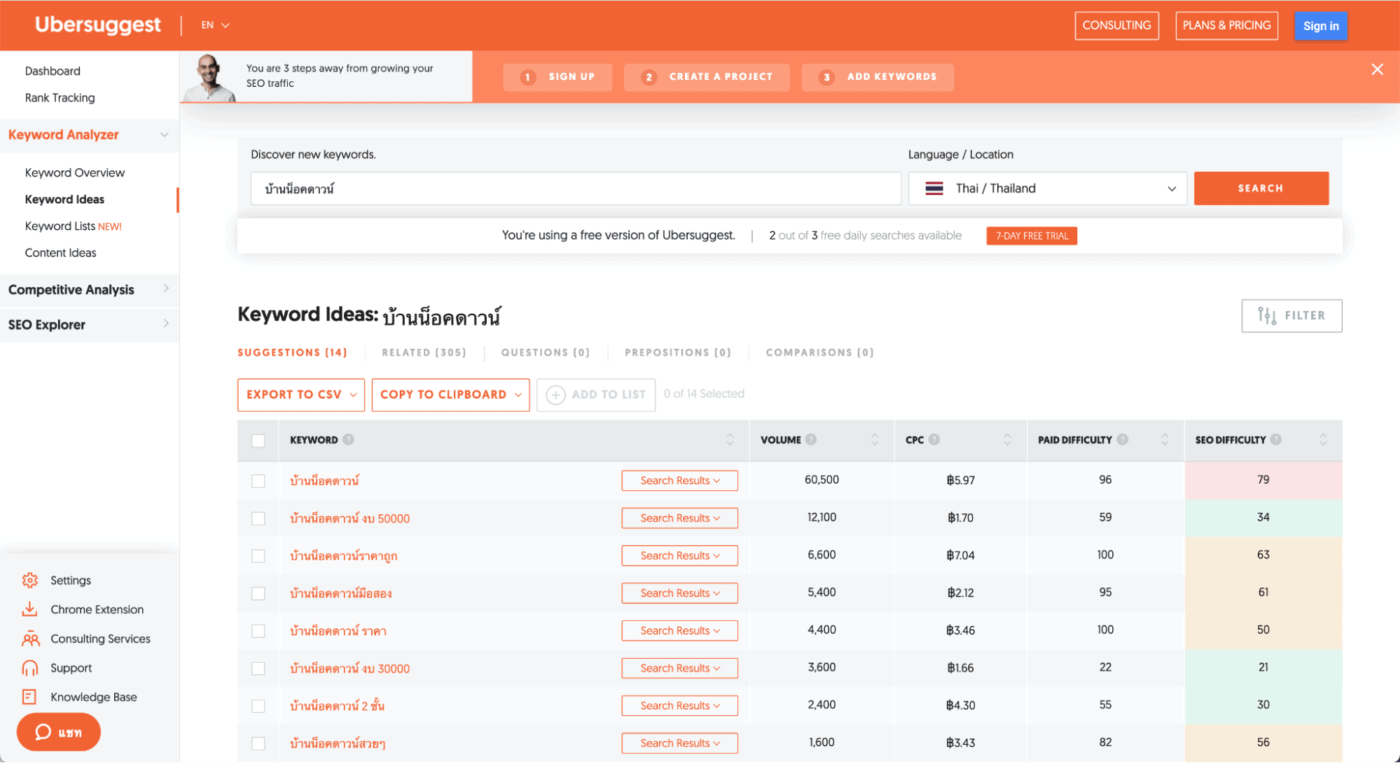Click the blue Sign in button
The height and width of the screenshot is (763, 1400).
(1321, 26)
